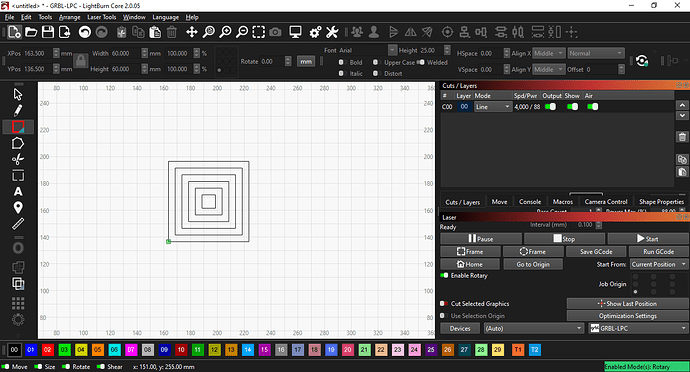Viewport: 690px width, 372px height.
Task: Open the Align X Middle dropdown
Action: click(x=548, y=53)
